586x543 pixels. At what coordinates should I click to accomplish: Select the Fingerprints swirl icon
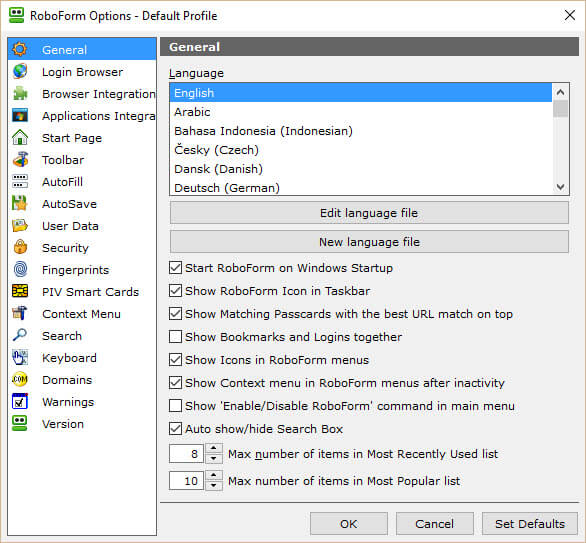coord(20,269)
